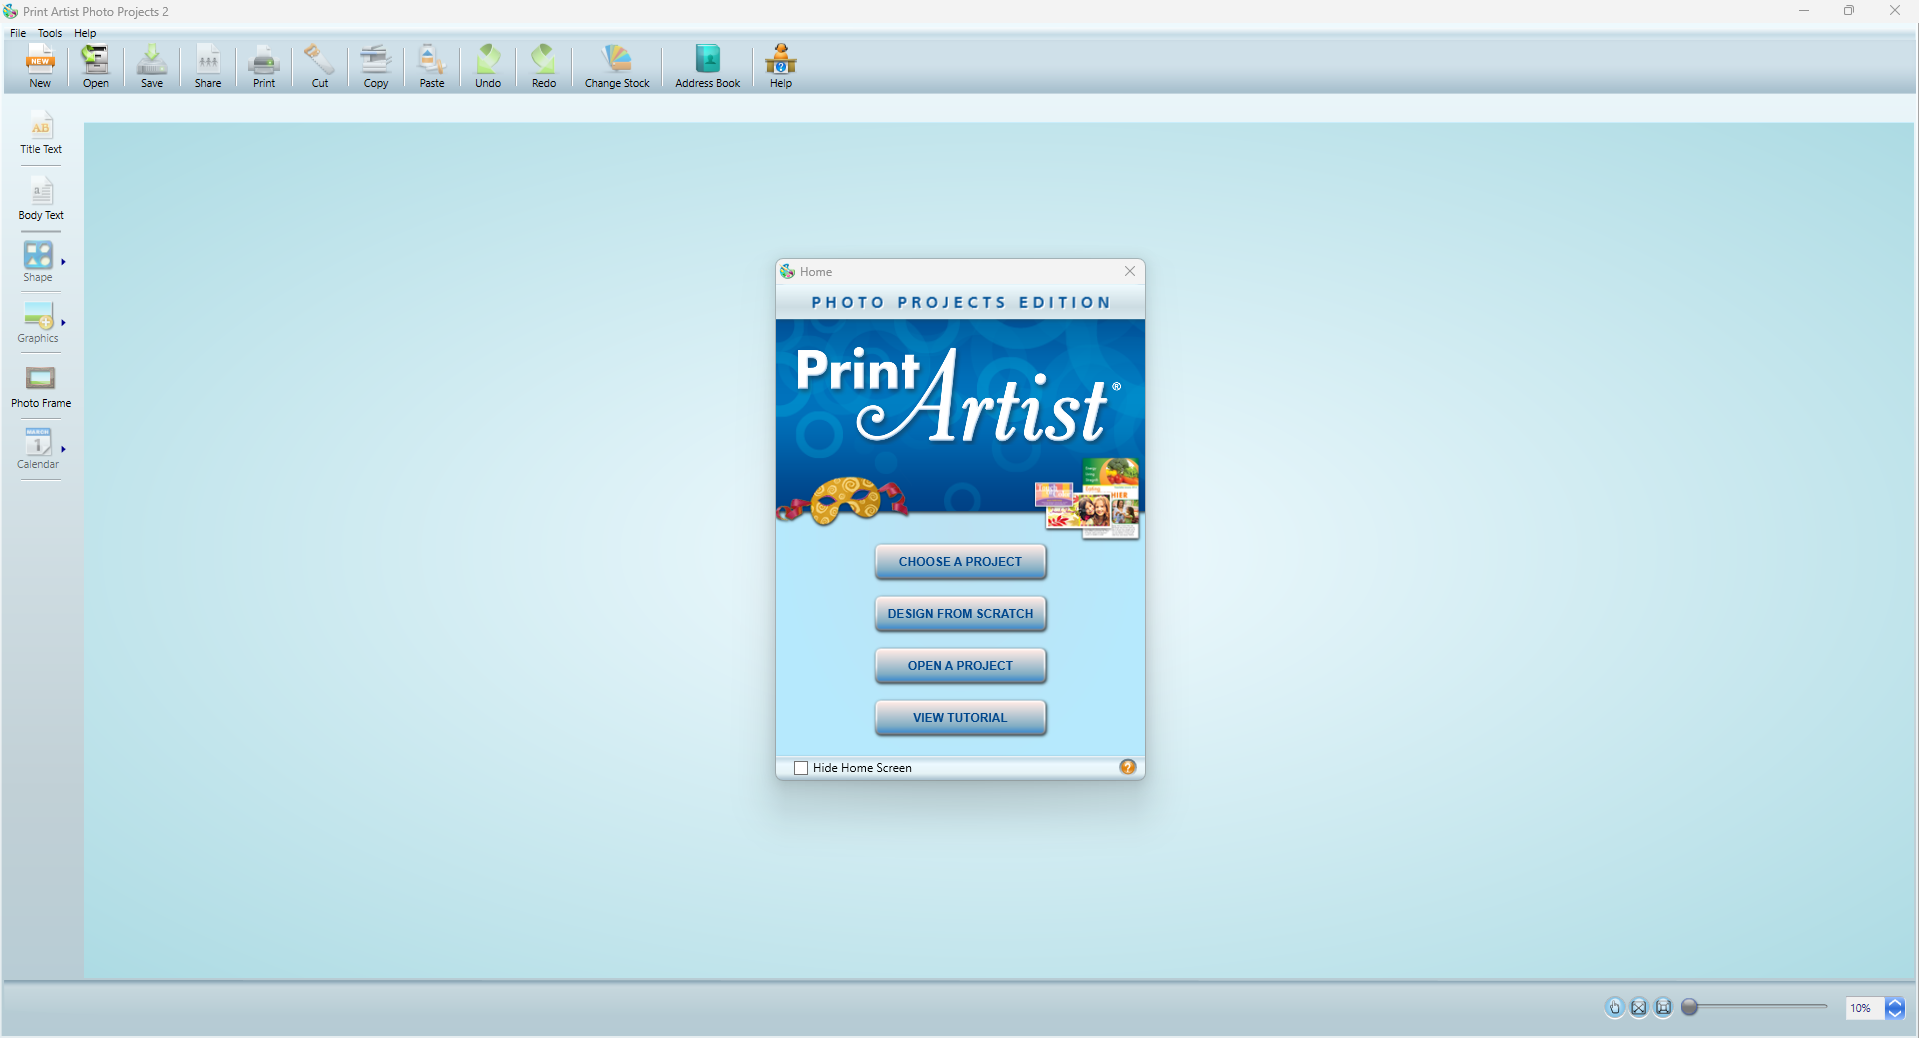Image resolution: width=1919 pixels, height=1038 pixels.
Task: Open the Tools menu
Action: [50, 33]
